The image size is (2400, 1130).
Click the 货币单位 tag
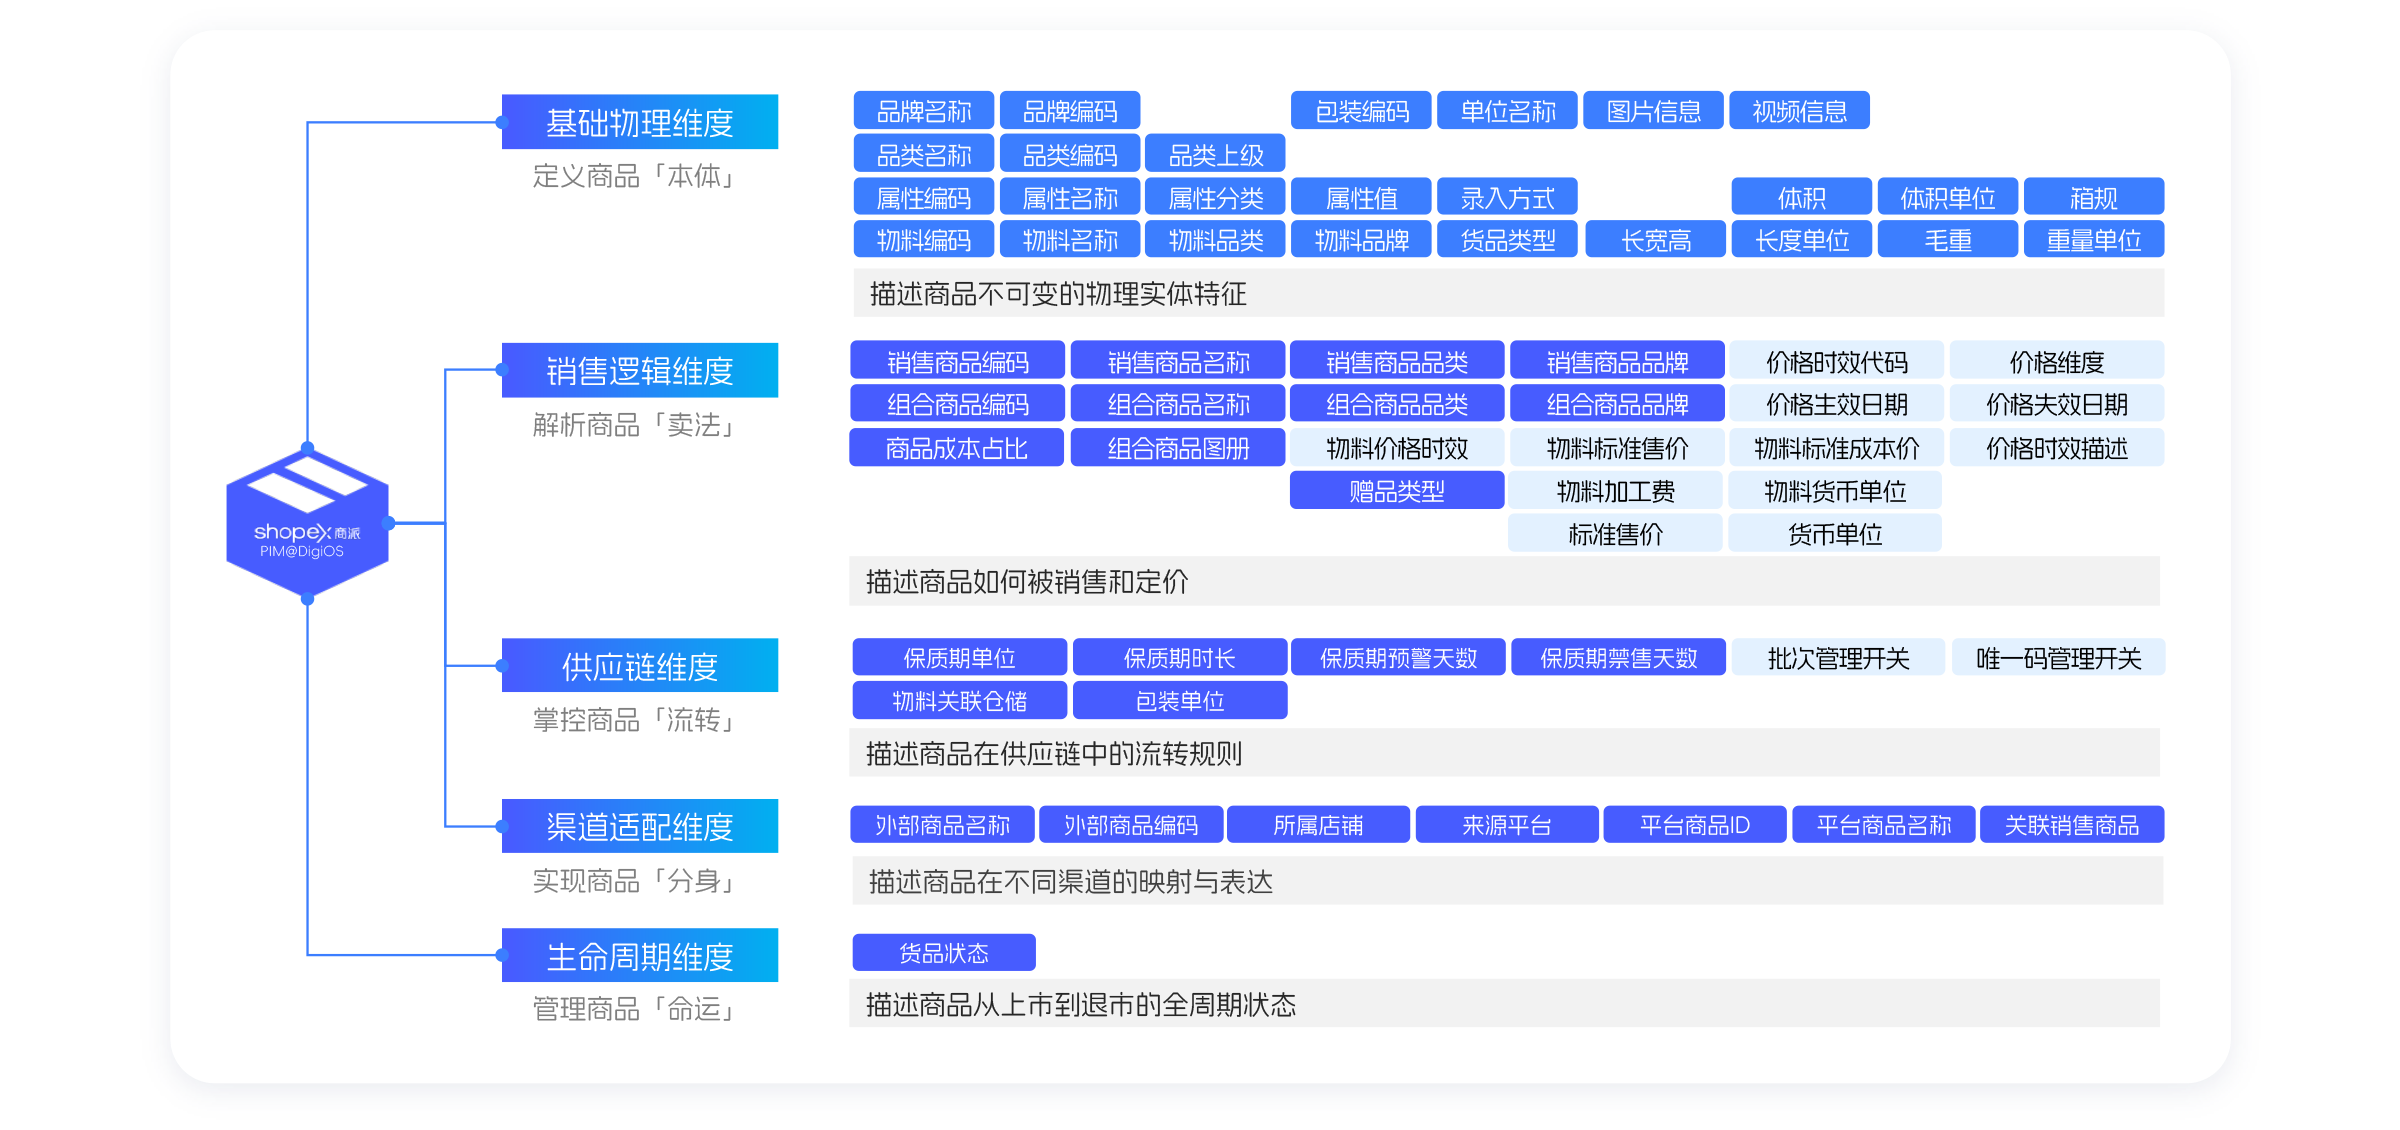1835,533
